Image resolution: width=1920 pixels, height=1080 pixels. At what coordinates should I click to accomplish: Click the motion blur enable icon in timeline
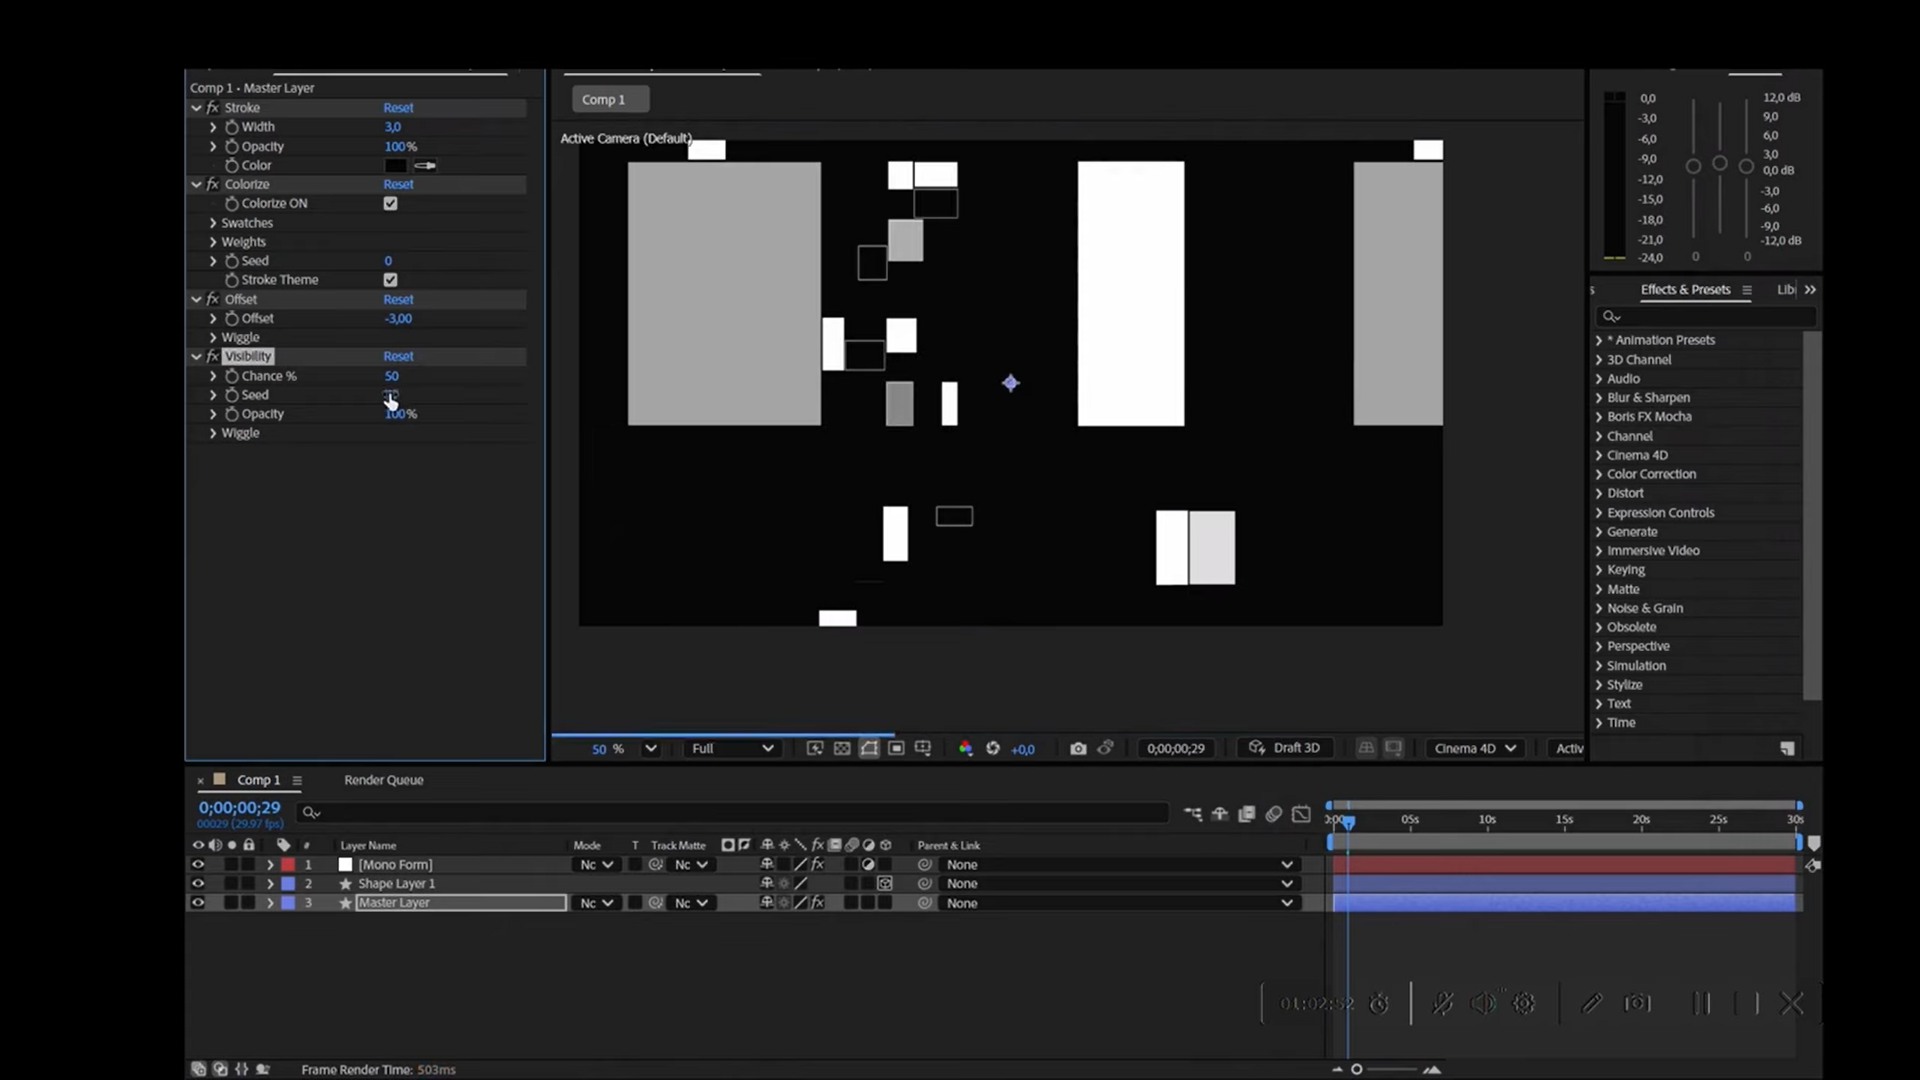[1274, 814]
